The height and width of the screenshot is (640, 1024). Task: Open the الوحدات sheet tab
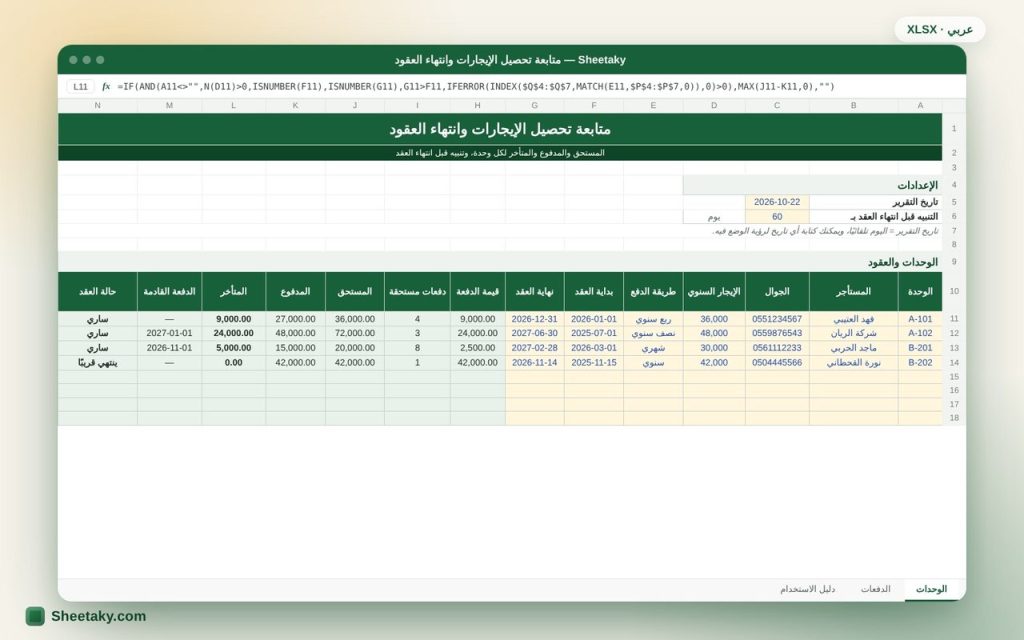tap(931, 589)
